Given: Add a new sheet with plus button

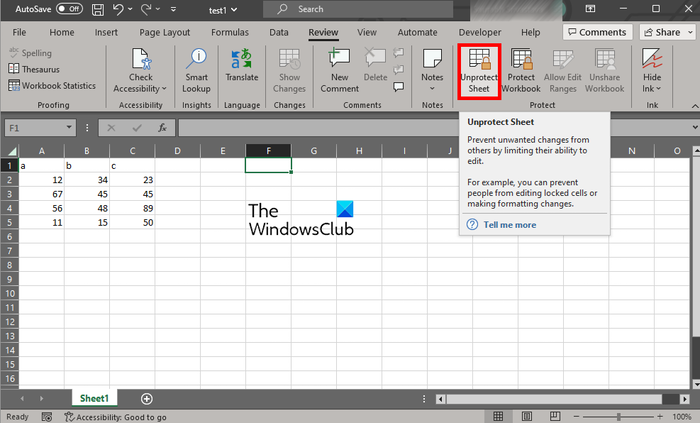Looking at the screenshot, I should tap(147, 399).
